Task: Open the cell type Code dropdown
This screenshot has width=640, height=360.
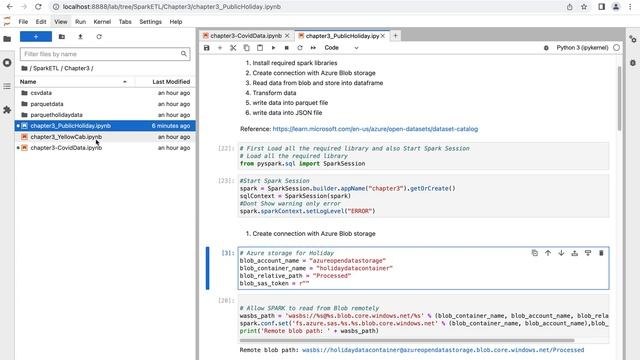Action: point(341,48)
